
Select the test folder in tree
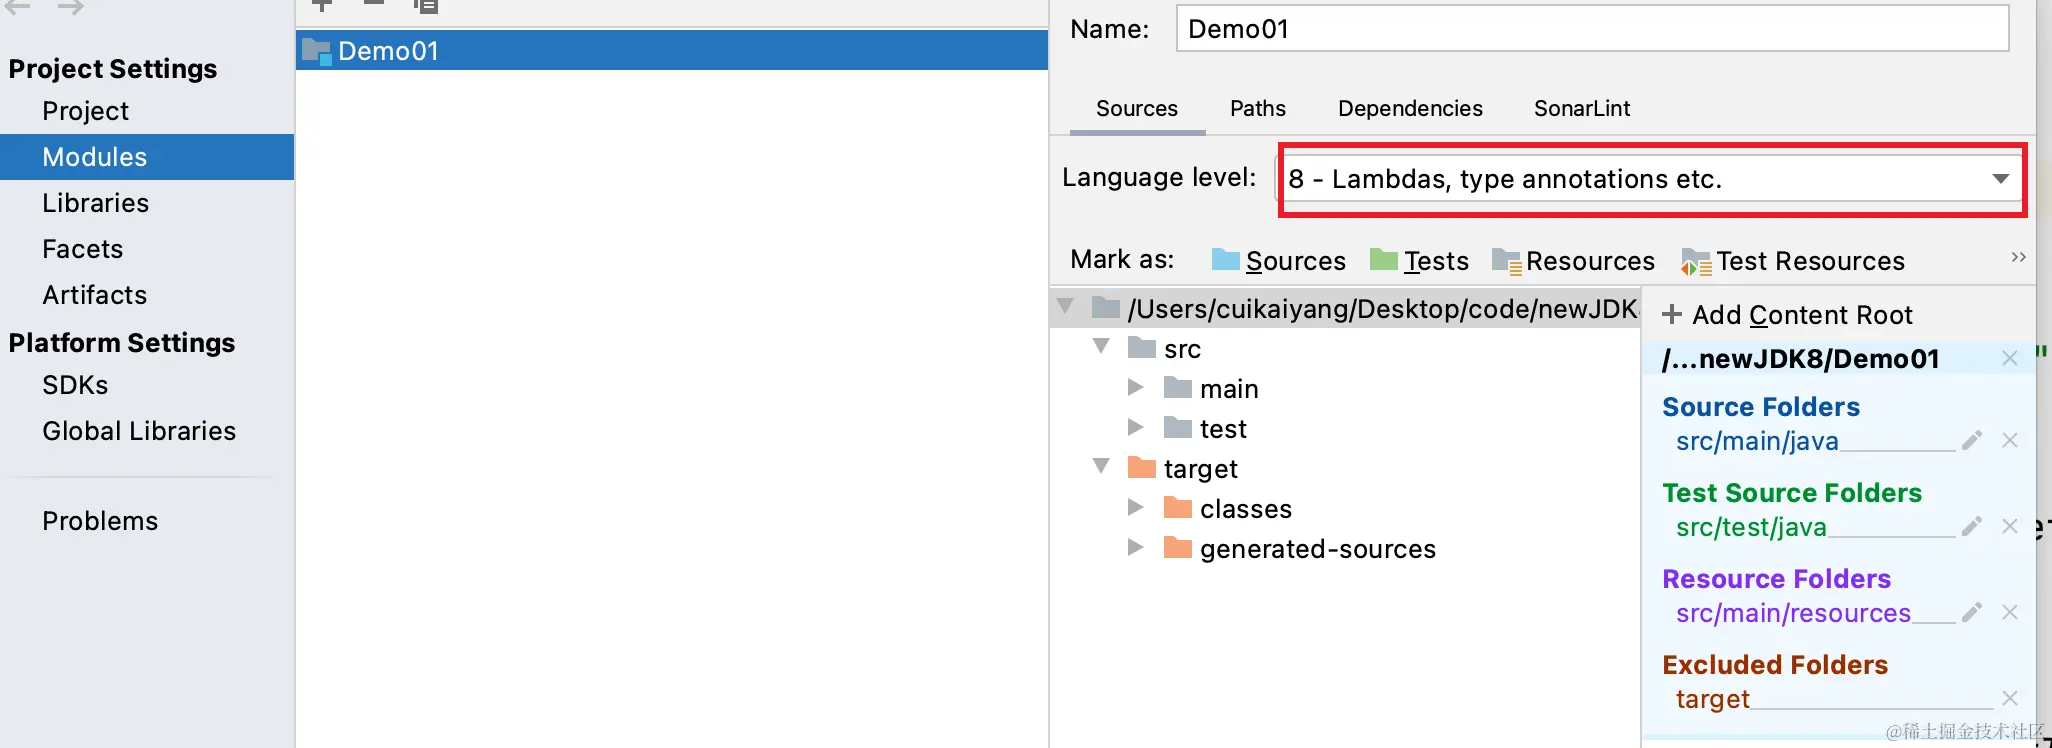pyautogui.click(x=1205, y=429)
